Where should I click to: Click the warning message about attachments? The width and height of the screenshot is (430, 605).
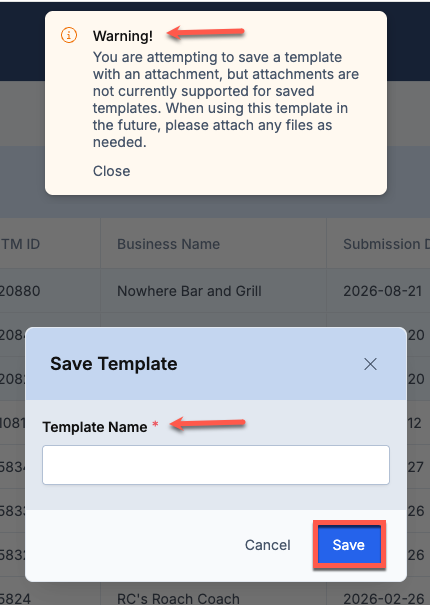tap(226, 100)
